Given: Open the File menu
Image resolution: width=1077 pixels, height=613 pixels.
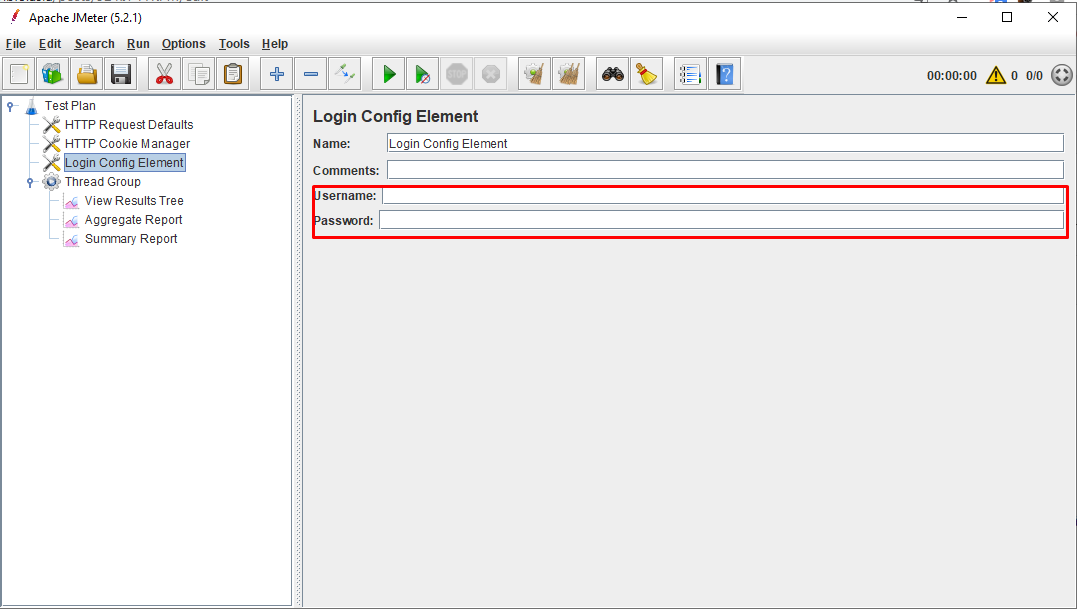Looking at the screenshot, I should click(x=16, y=44).
